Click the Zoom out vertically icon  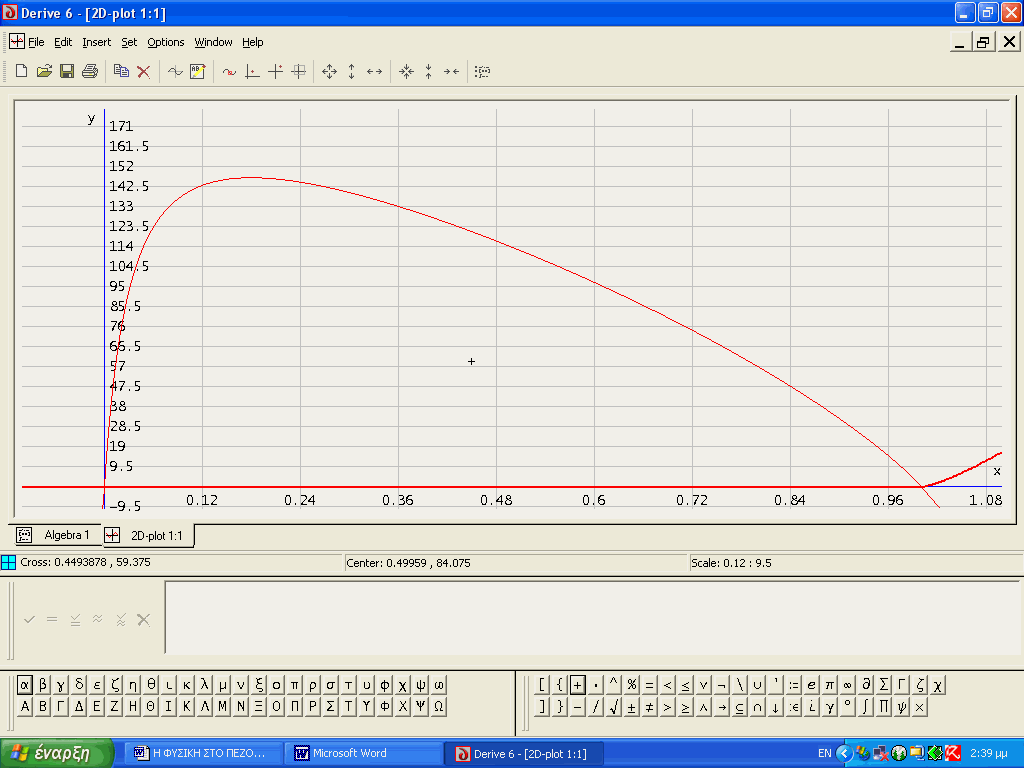tap(351, 71)
